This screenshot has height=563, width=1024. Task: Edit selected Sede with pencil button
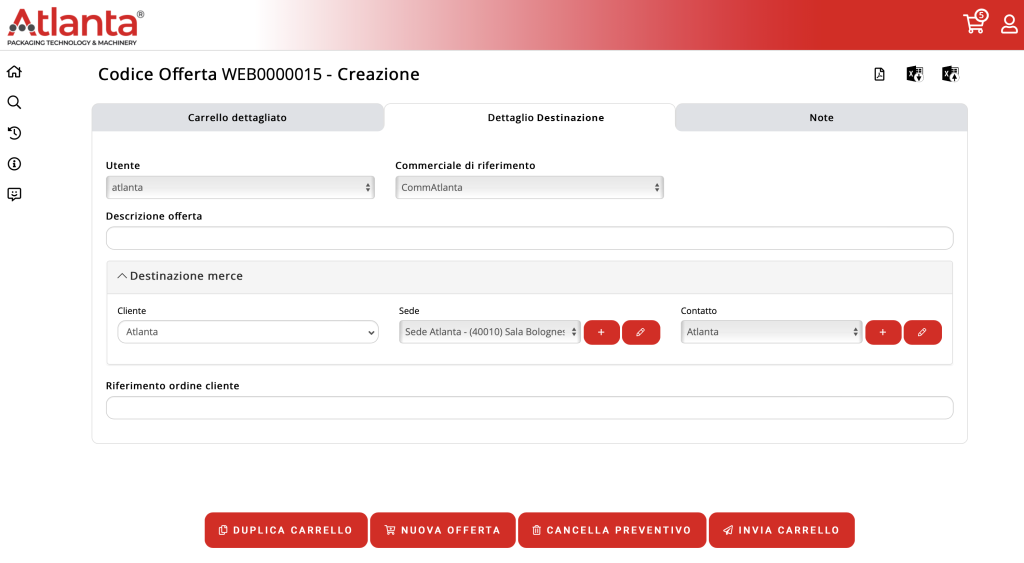tap(641, 332)
